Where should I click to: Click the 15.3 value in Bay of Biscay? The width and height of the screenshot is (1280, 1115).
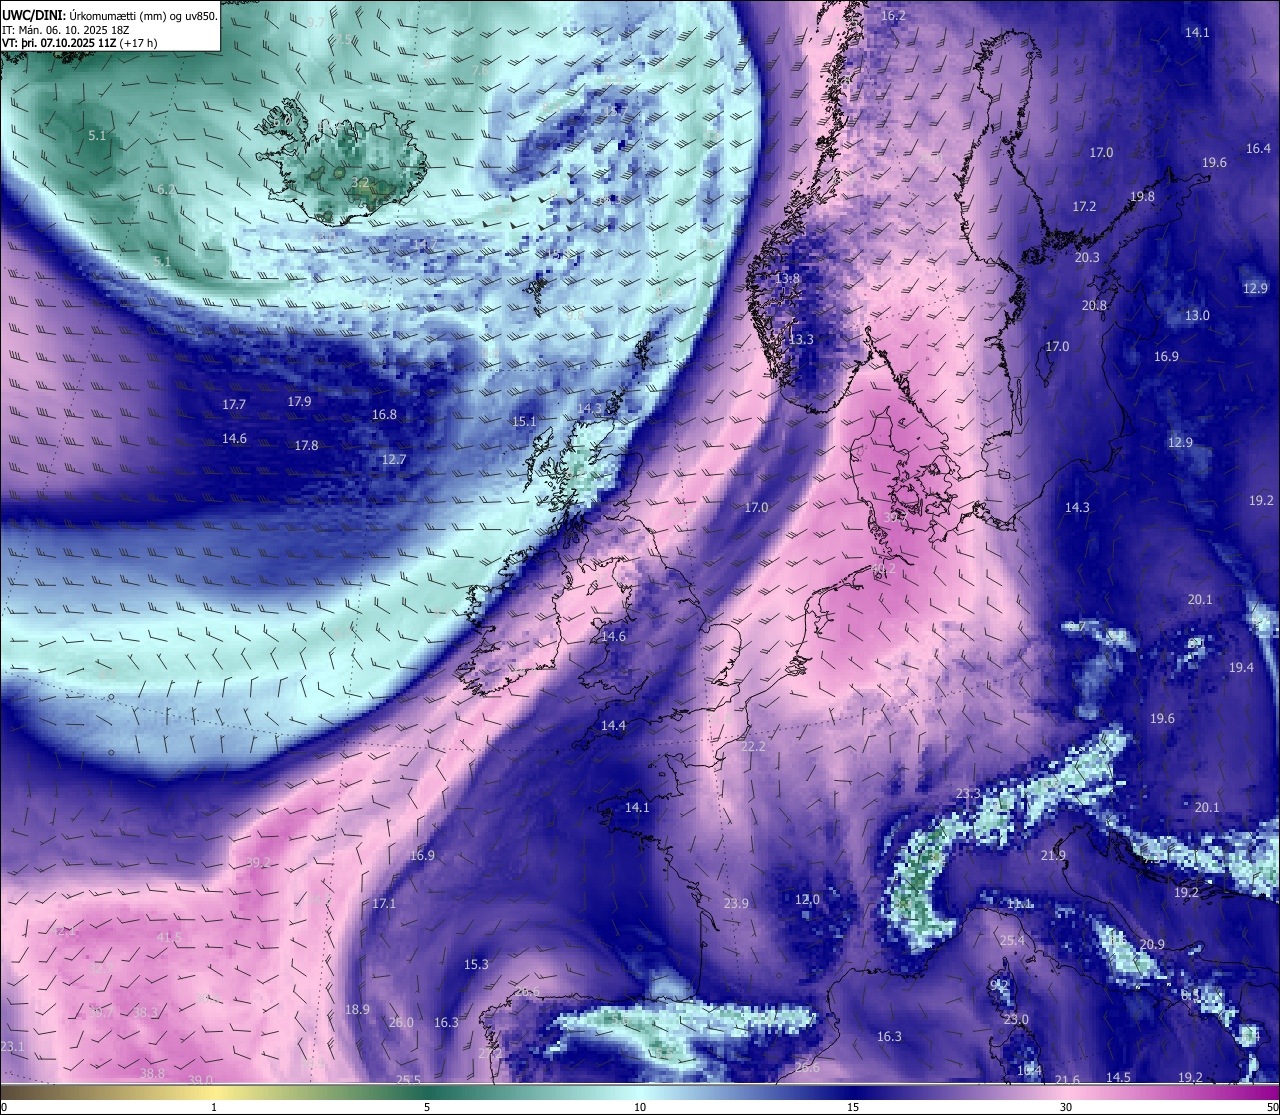click(476, 965)
